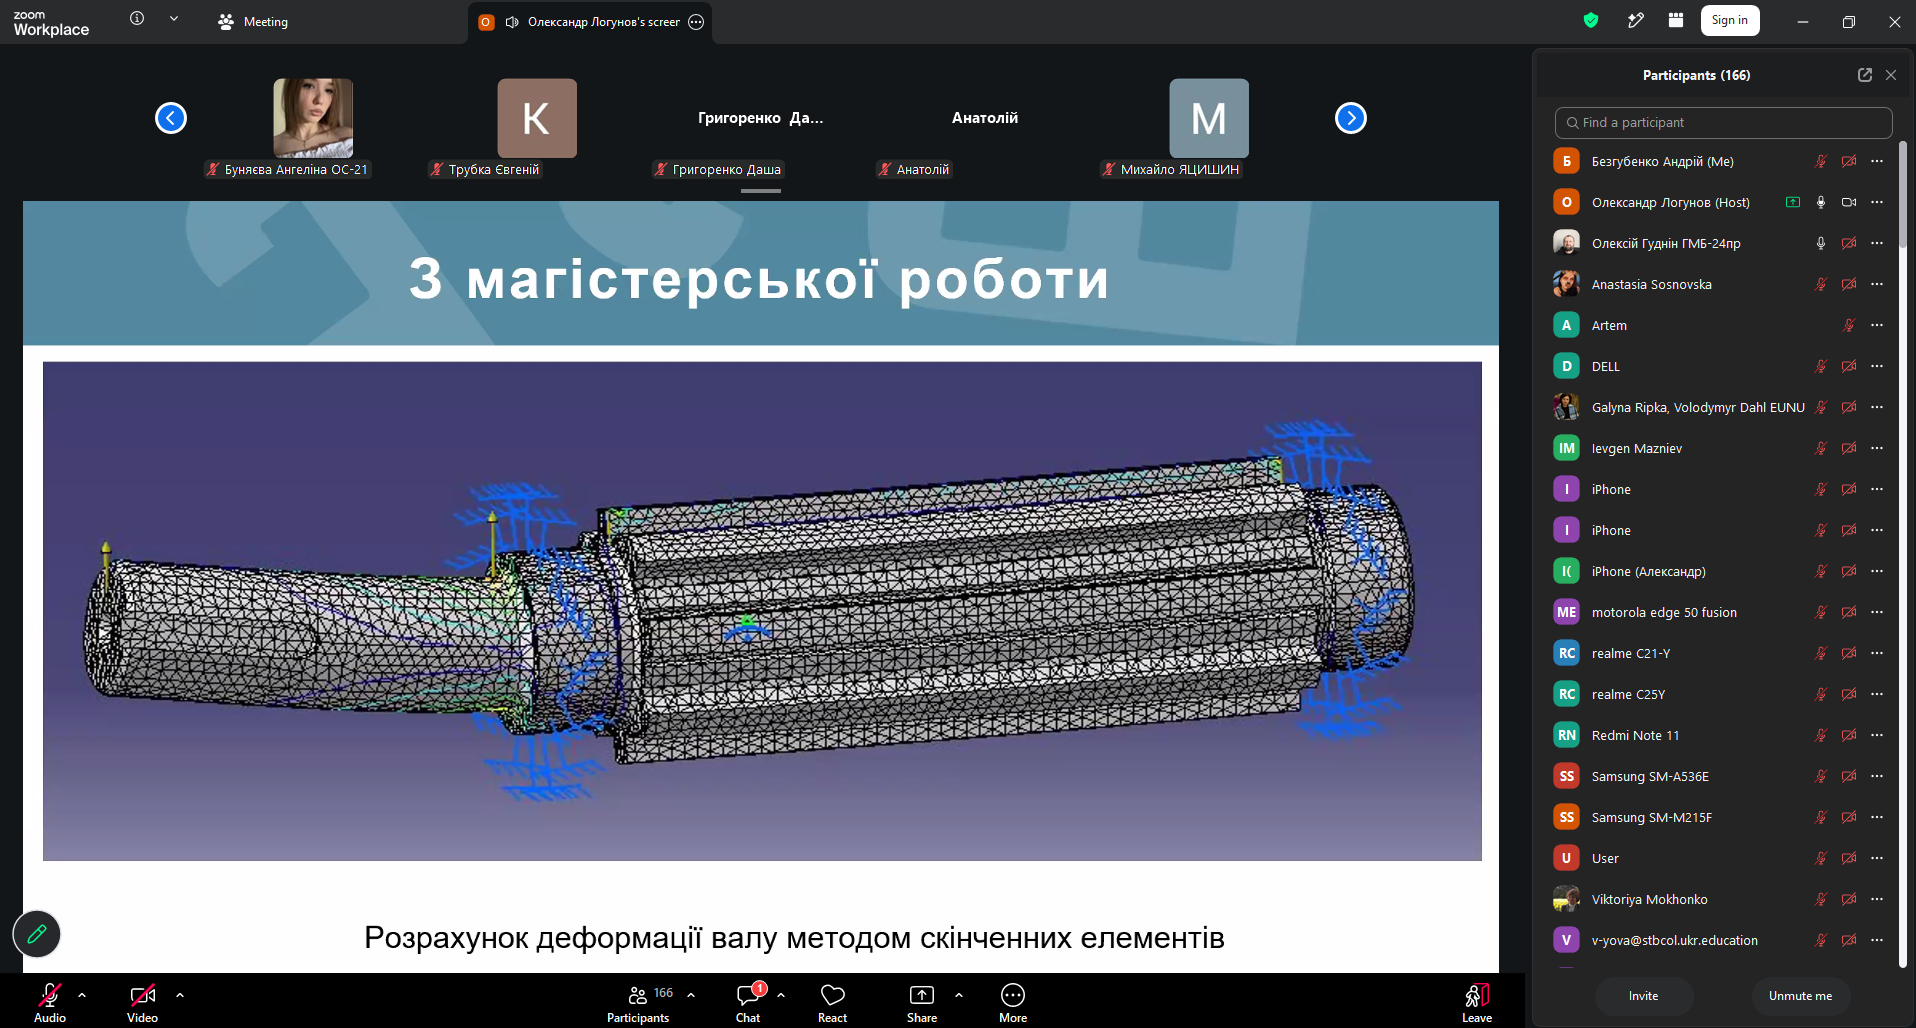Viewport: 1916px width, 1028px height.
Task: Toggle the Participants panel button
Action: coord(638,1002)
